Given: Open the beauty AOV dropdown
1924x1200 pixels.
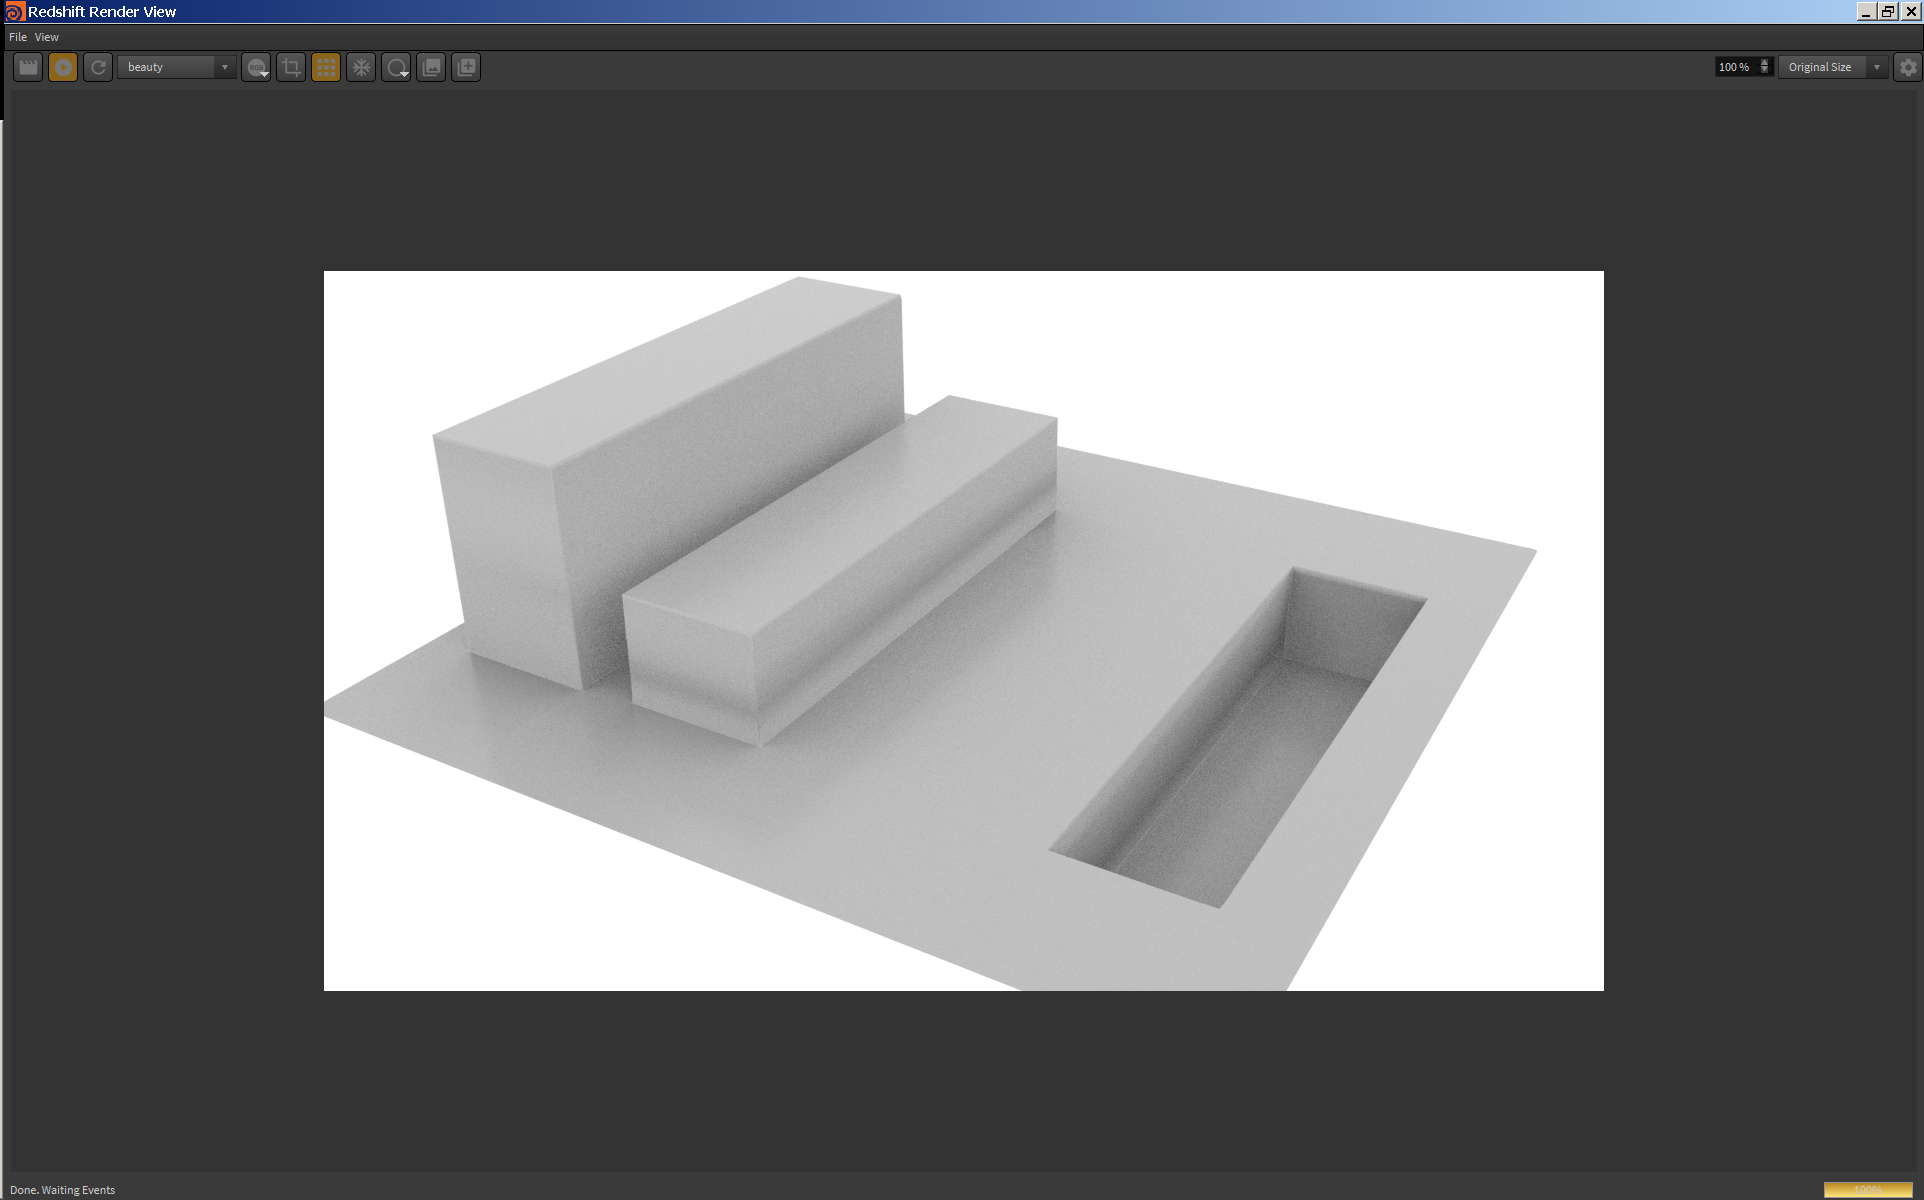Looking at the screenshot, I should (177, 67).
